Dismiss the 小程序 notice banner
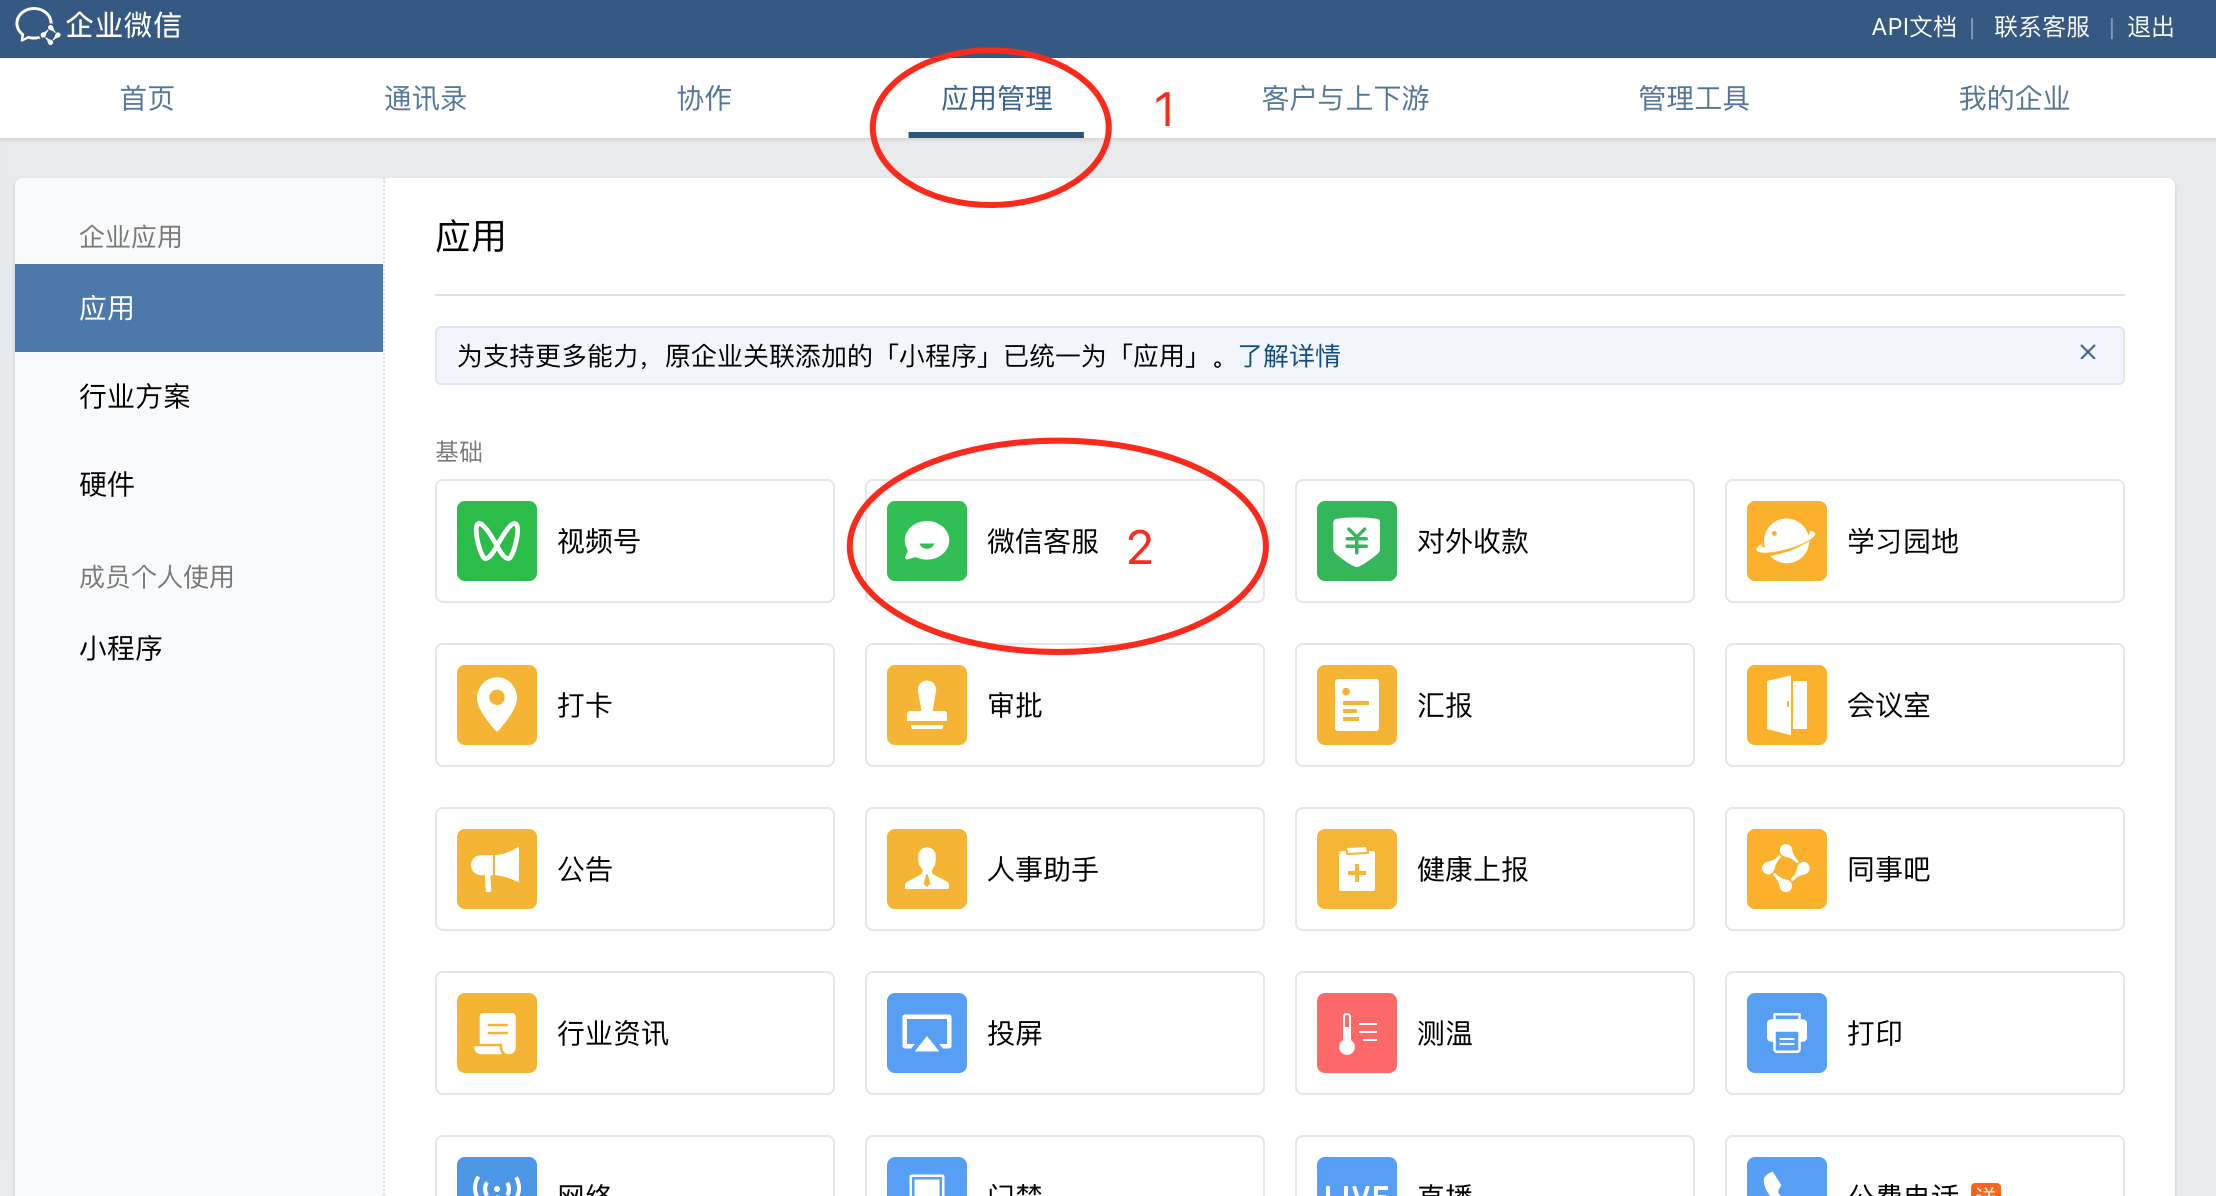 [2088, 352]
